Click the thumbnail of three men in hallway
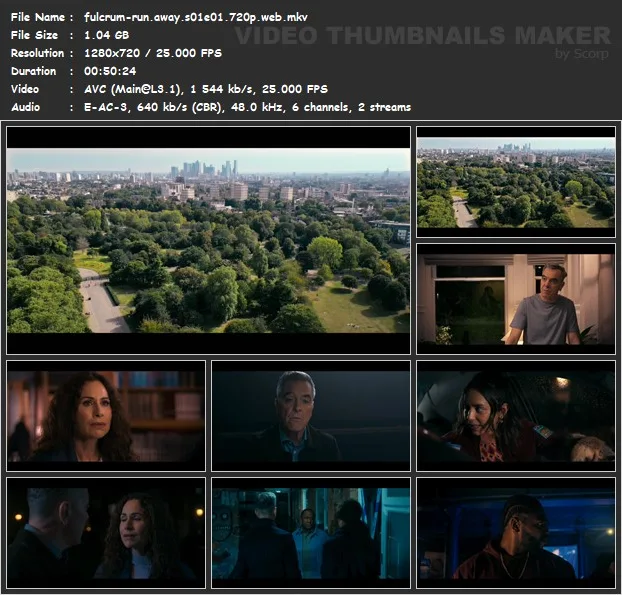 (x=310, y=533)
